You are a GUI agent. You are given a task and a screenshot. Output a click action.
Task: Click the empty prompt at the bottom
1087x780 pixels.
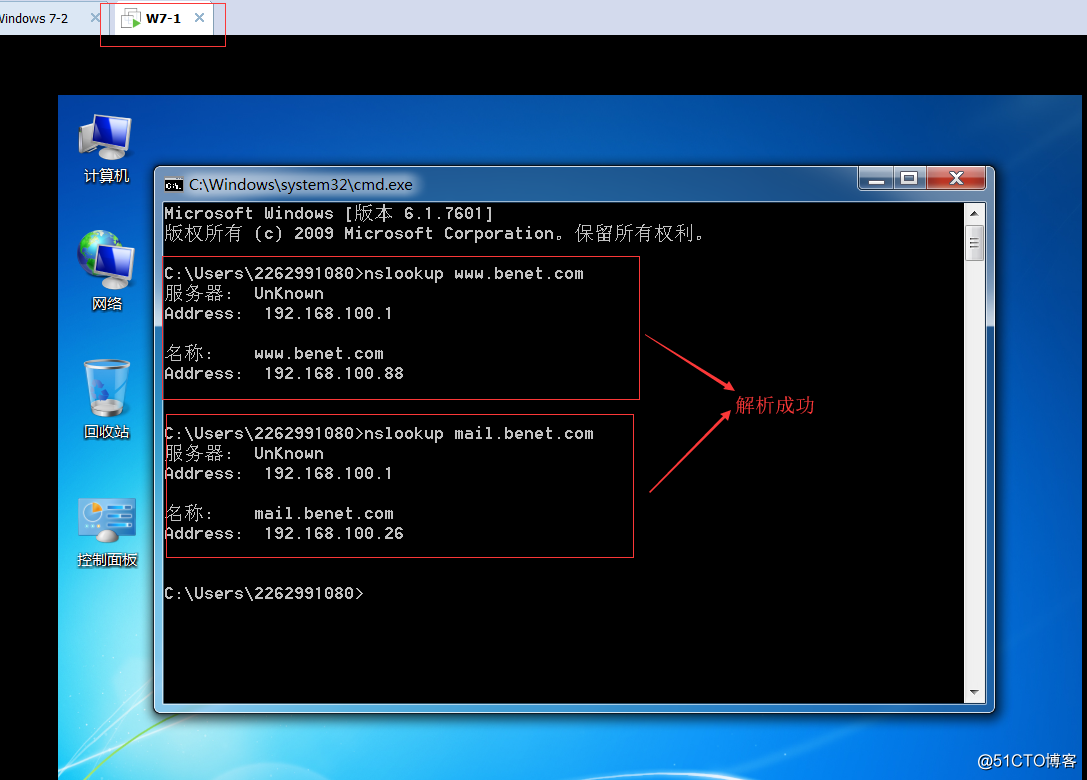[263, 593]
